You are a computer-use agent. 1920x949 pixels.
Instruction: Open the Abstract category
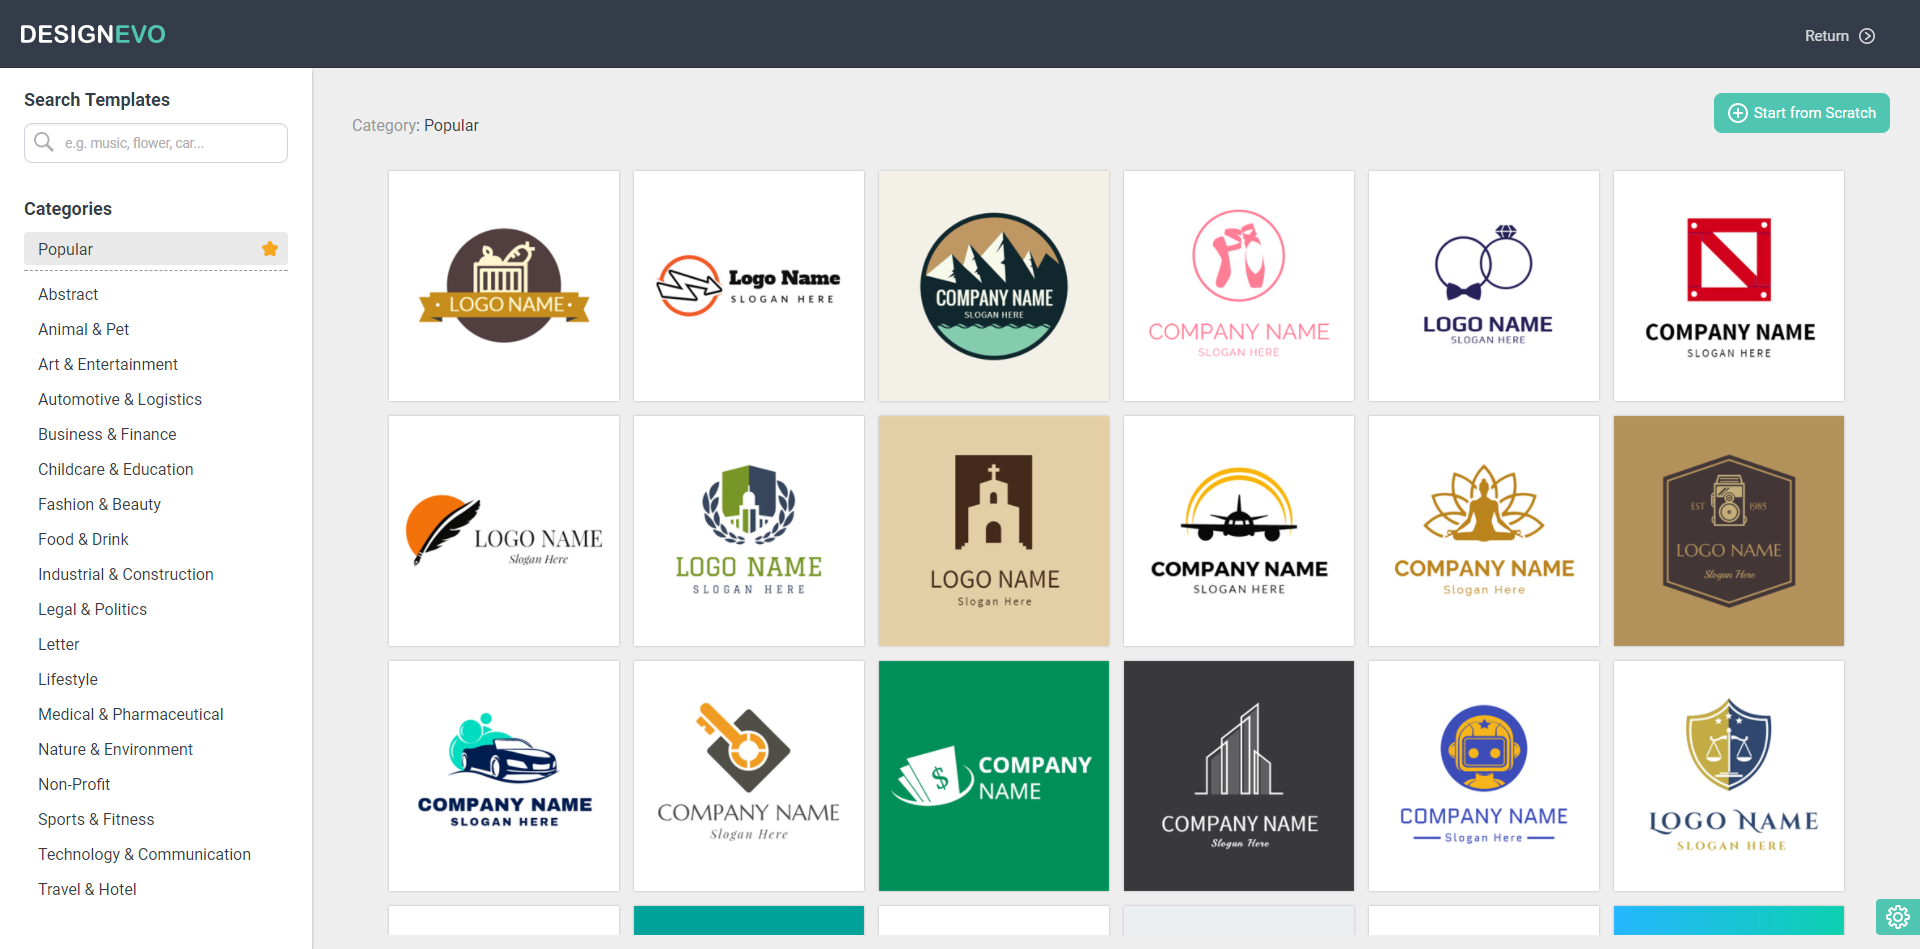68,294
